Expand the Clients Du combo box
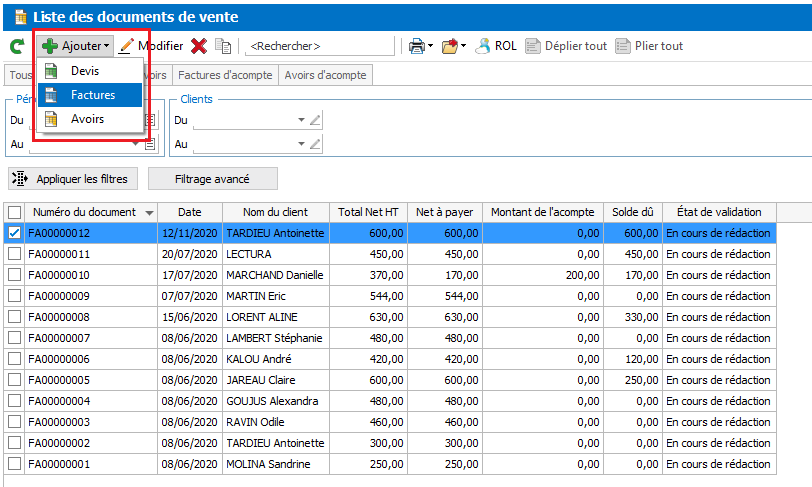Image resolution: width=812 pixels, height=487 pixels. tap(301, 120)
